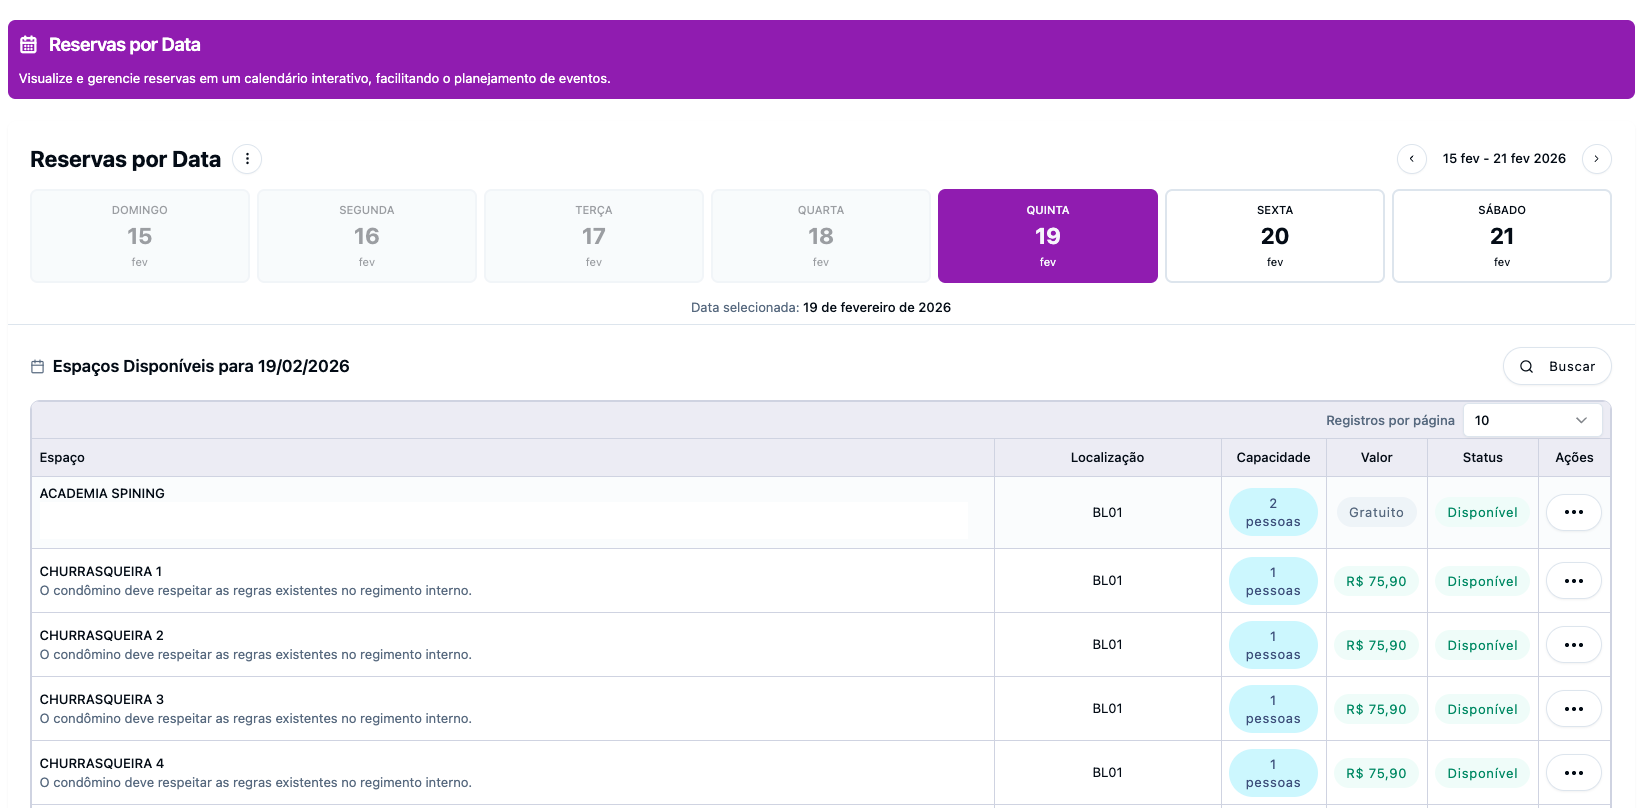Advance to the next week
This screenshot has height=808, width=1649.
[x=1596, y=159]
